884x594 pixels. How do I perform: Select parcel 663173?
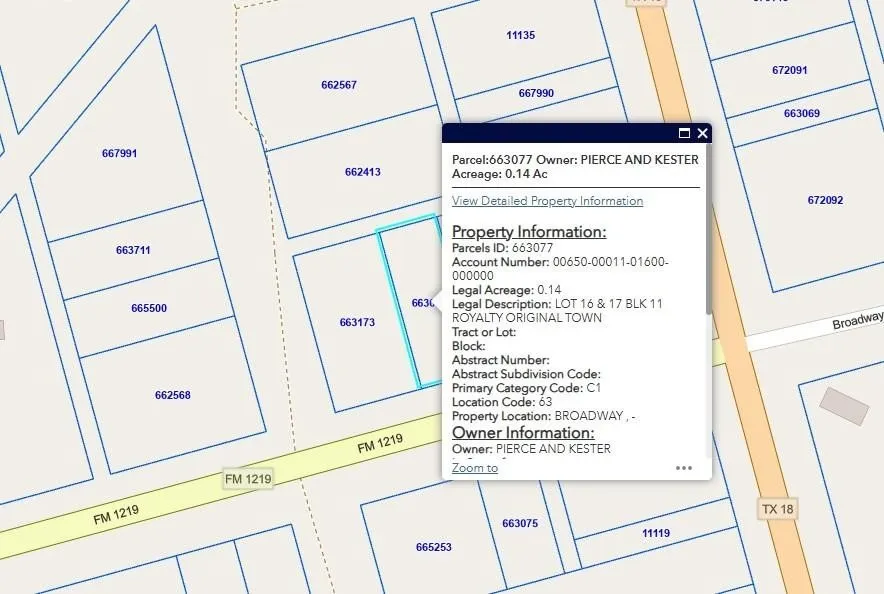356,323
